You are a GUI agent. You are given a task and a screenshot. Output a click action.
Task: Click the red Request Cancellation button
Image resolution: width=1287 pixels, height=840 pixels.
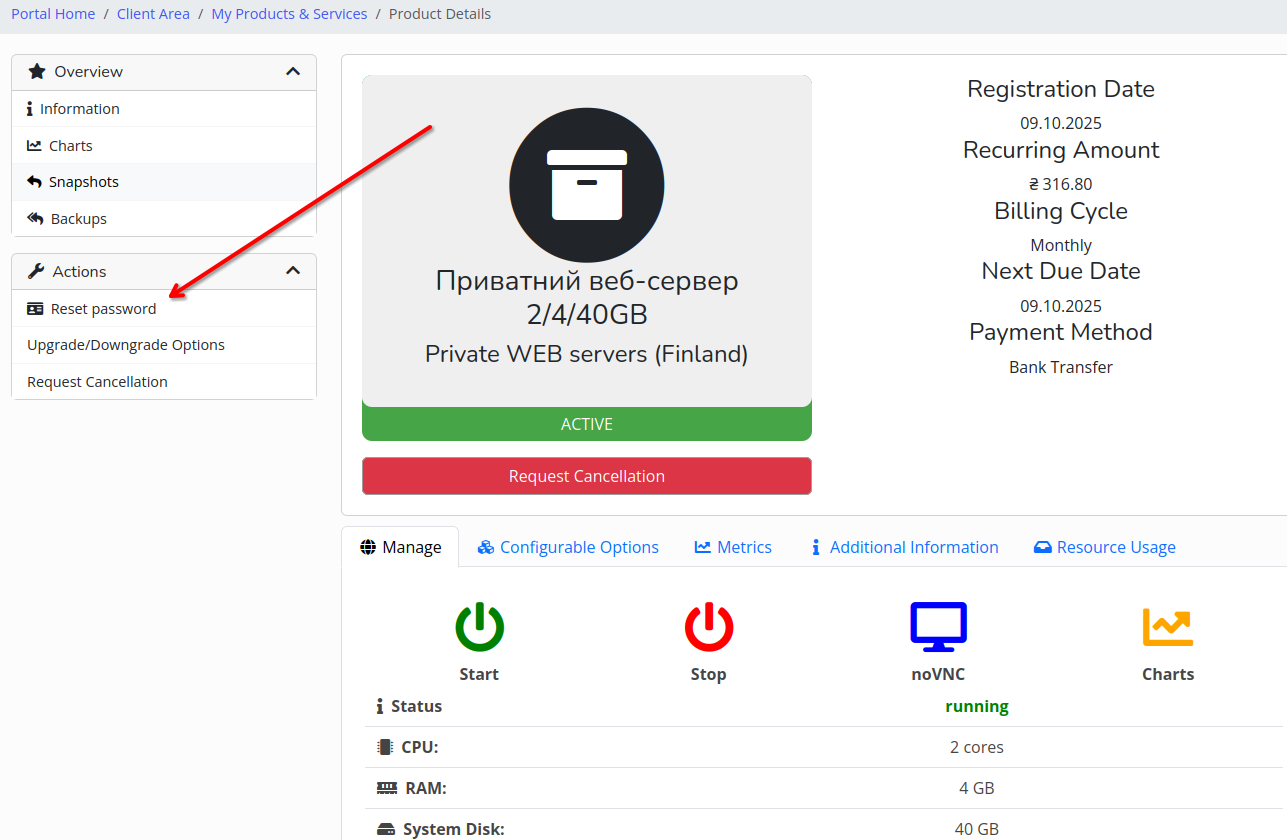click(586, 476)
